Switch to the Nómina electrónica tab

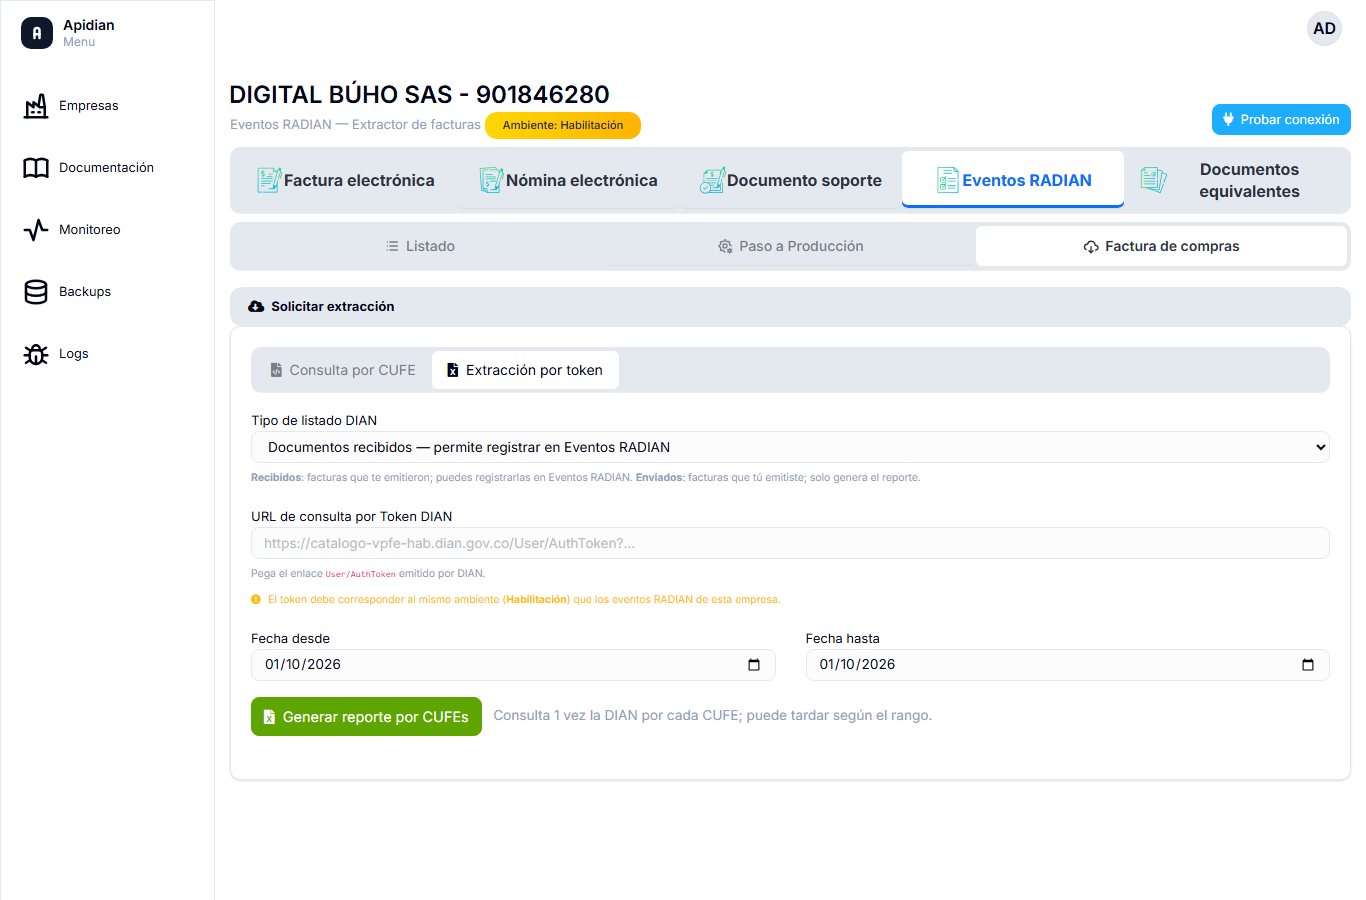click(x=568, y=181)
